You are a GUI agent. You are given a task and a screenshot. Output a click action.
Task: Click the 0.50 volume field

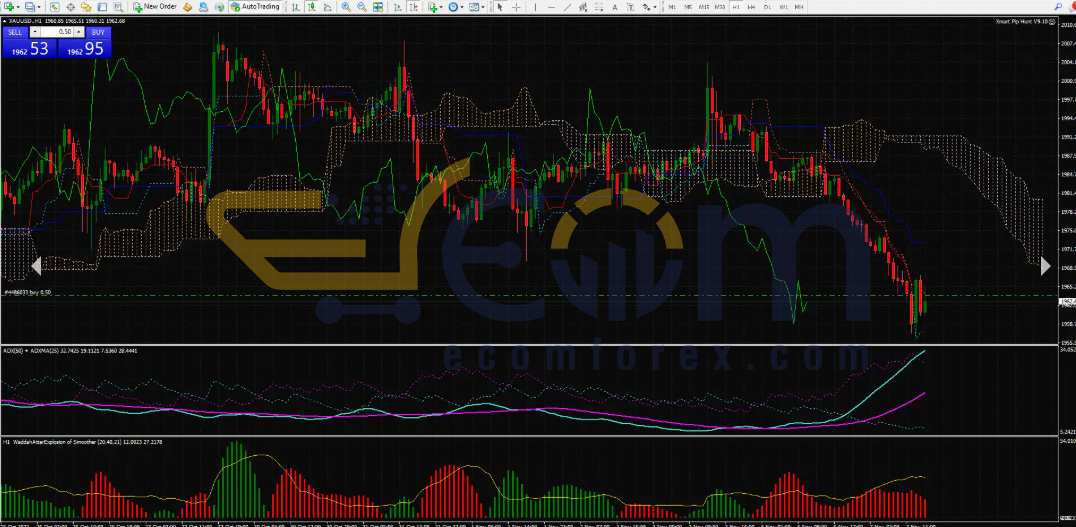[x=57, y=32]
